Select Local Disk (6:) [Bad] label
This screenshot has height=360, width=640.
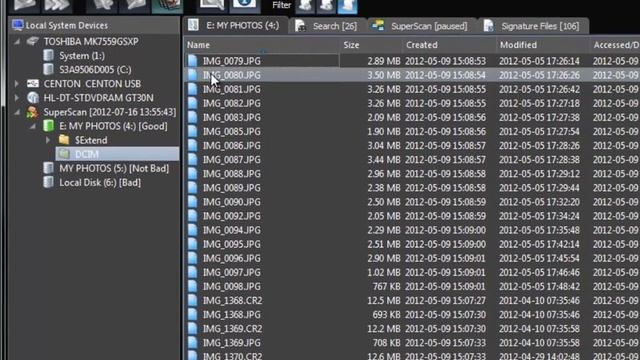100,182
